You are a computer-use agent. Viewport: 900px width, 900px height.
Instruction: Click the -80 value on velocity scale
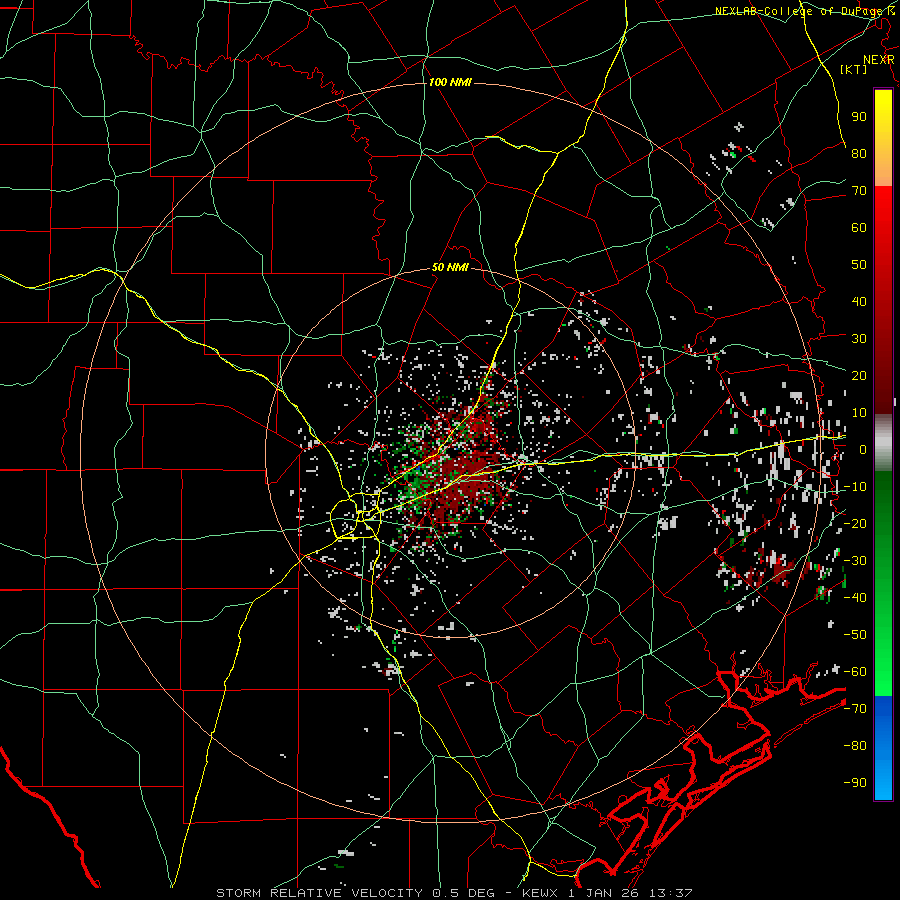pyautogui.click(x=855, y=746)
